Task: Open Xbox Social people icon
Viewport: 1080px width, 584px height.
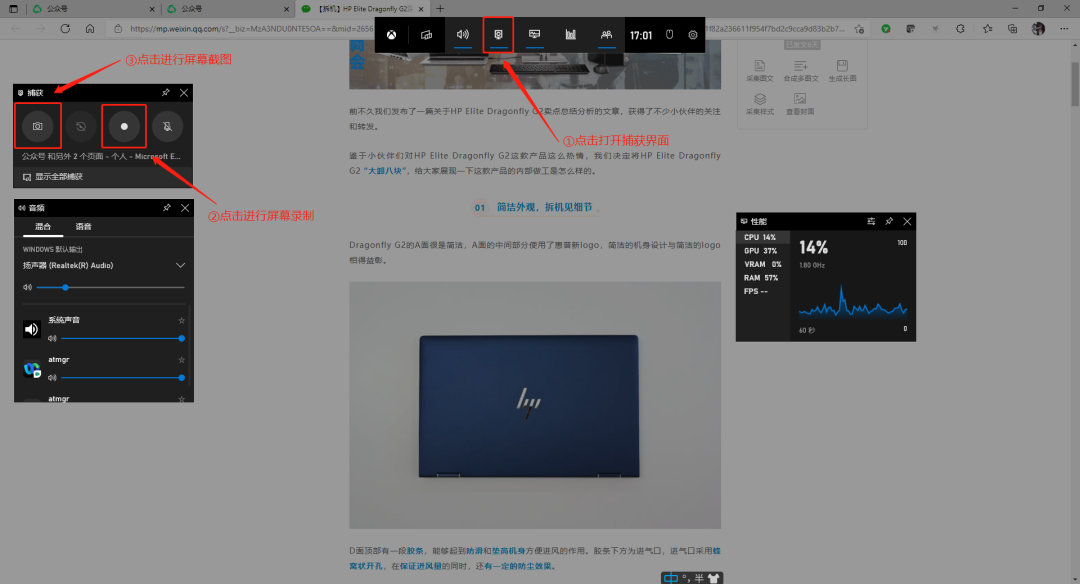Action: click(606, 34)
